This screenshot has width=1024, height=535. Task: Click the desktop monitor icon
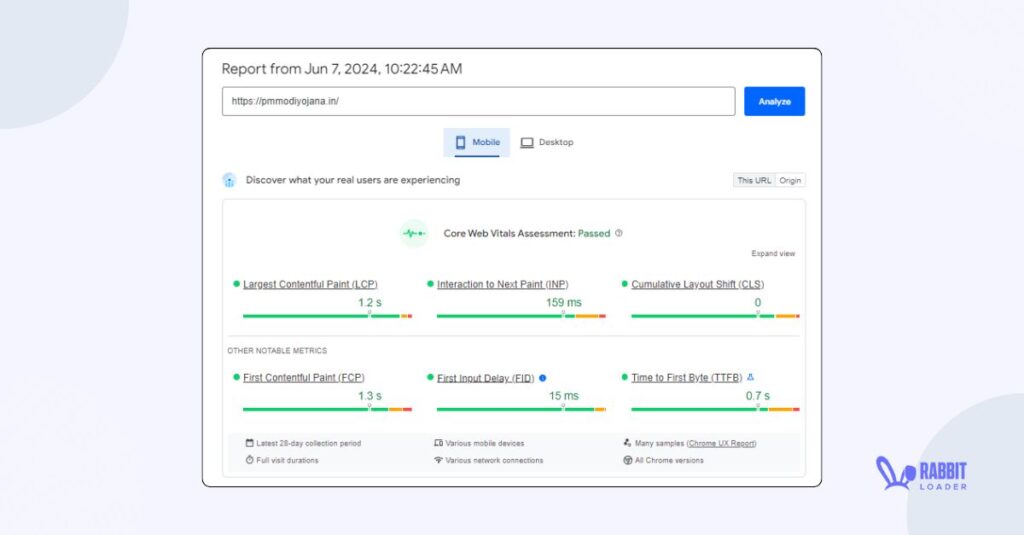[526, 142]
